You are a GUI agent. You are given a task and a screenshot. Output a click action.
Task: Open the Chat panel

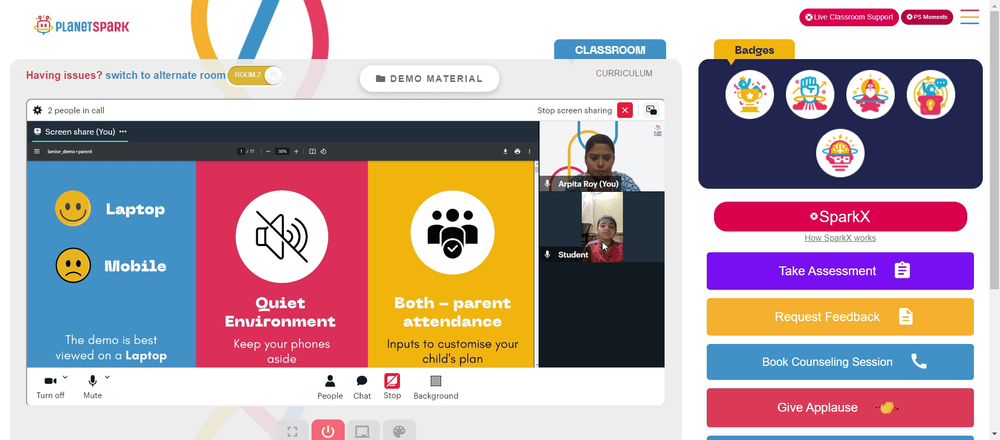tap(362, 387)
